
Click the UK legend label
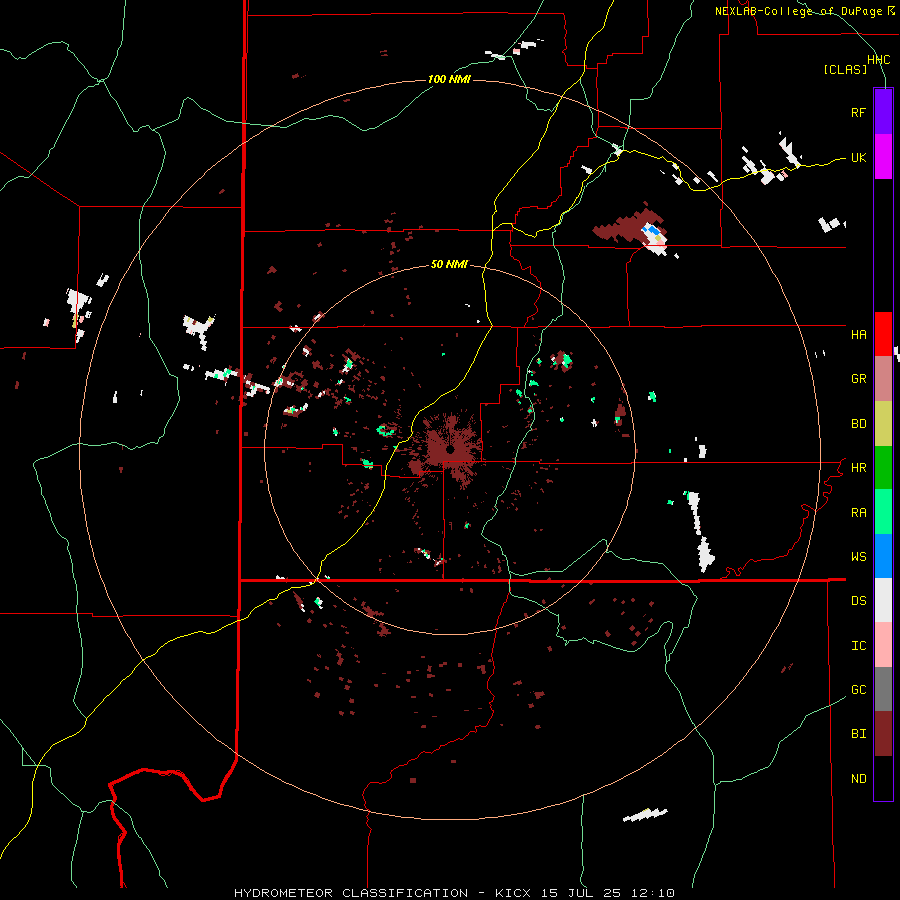(858, 157)
